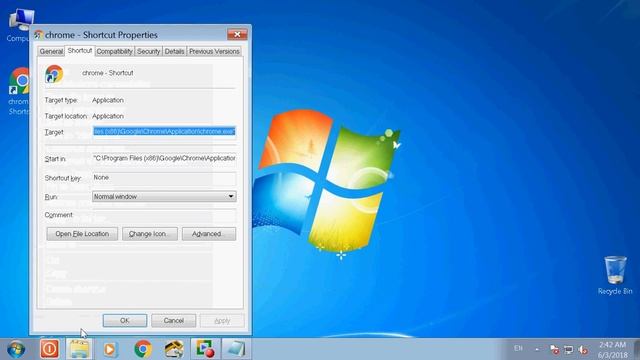640x360 pixels.
Task: Click the network monitor tray icon
Action: click(x=569, y=349)
